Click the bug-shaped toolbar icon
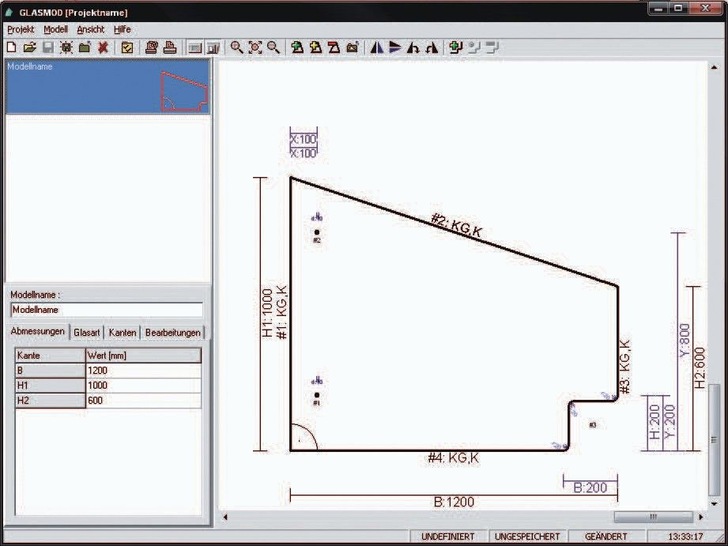The image size is (728, 546). pos(66,47)
